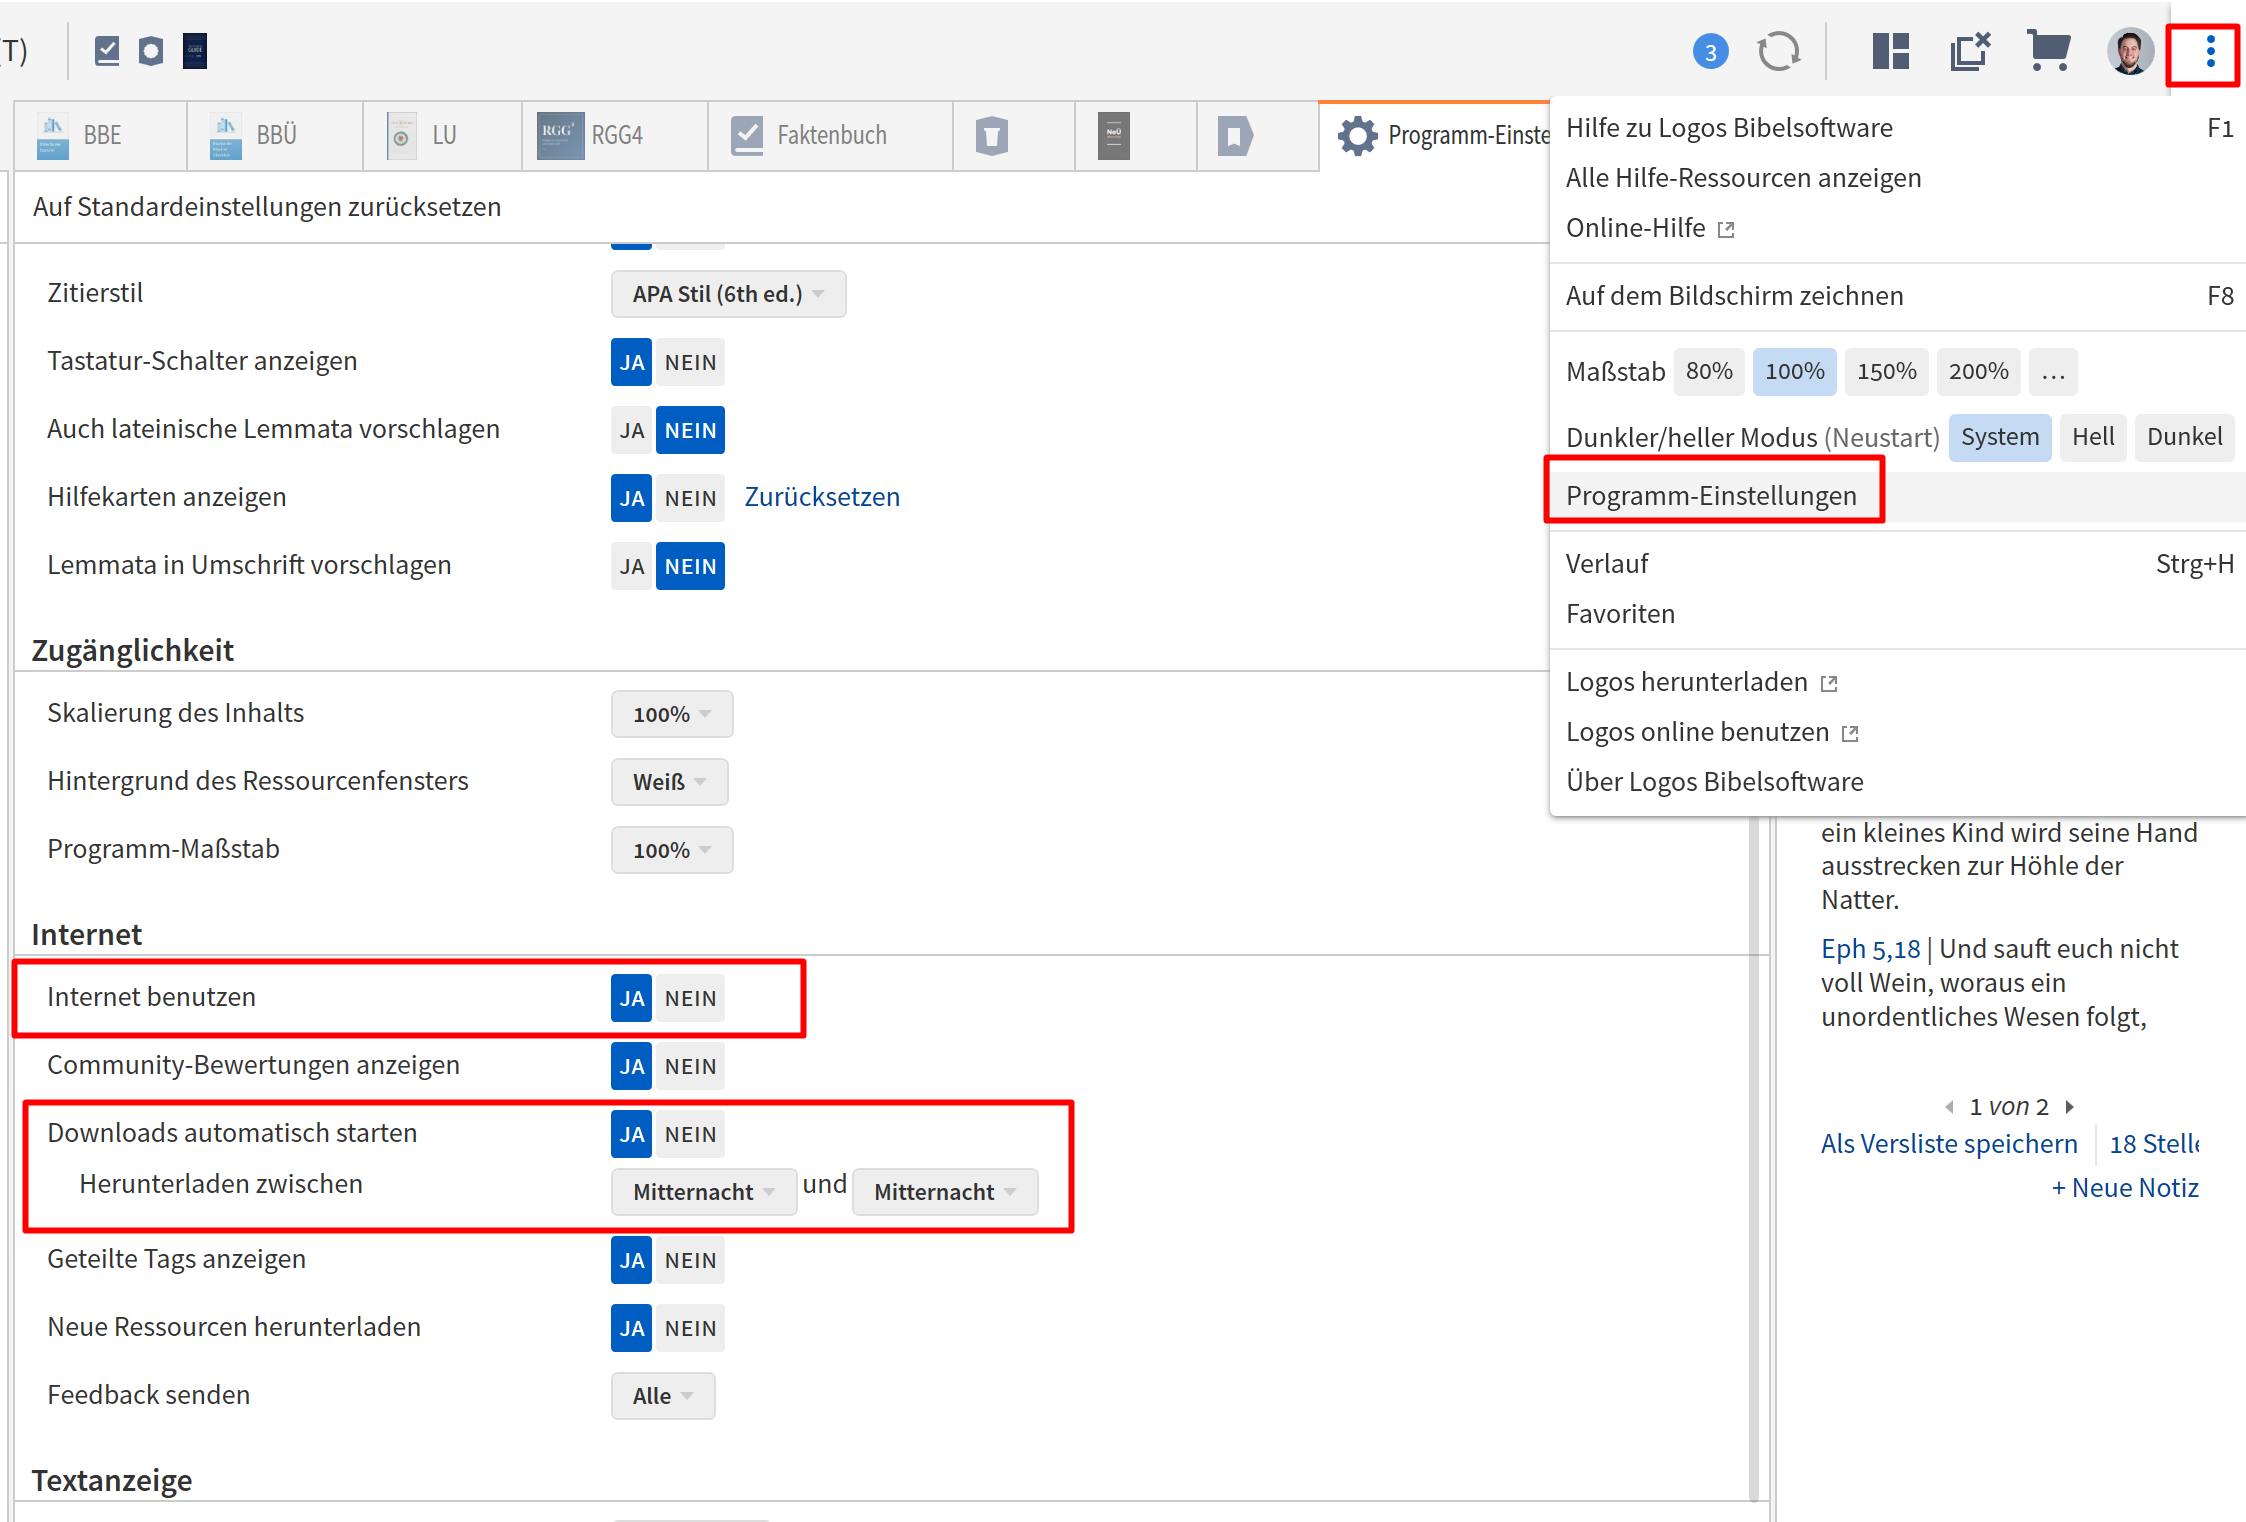Viewport: 2246px width, 1522px height.
Task: Click the close-all-panels icon
Action: (x=1969, y=51)
